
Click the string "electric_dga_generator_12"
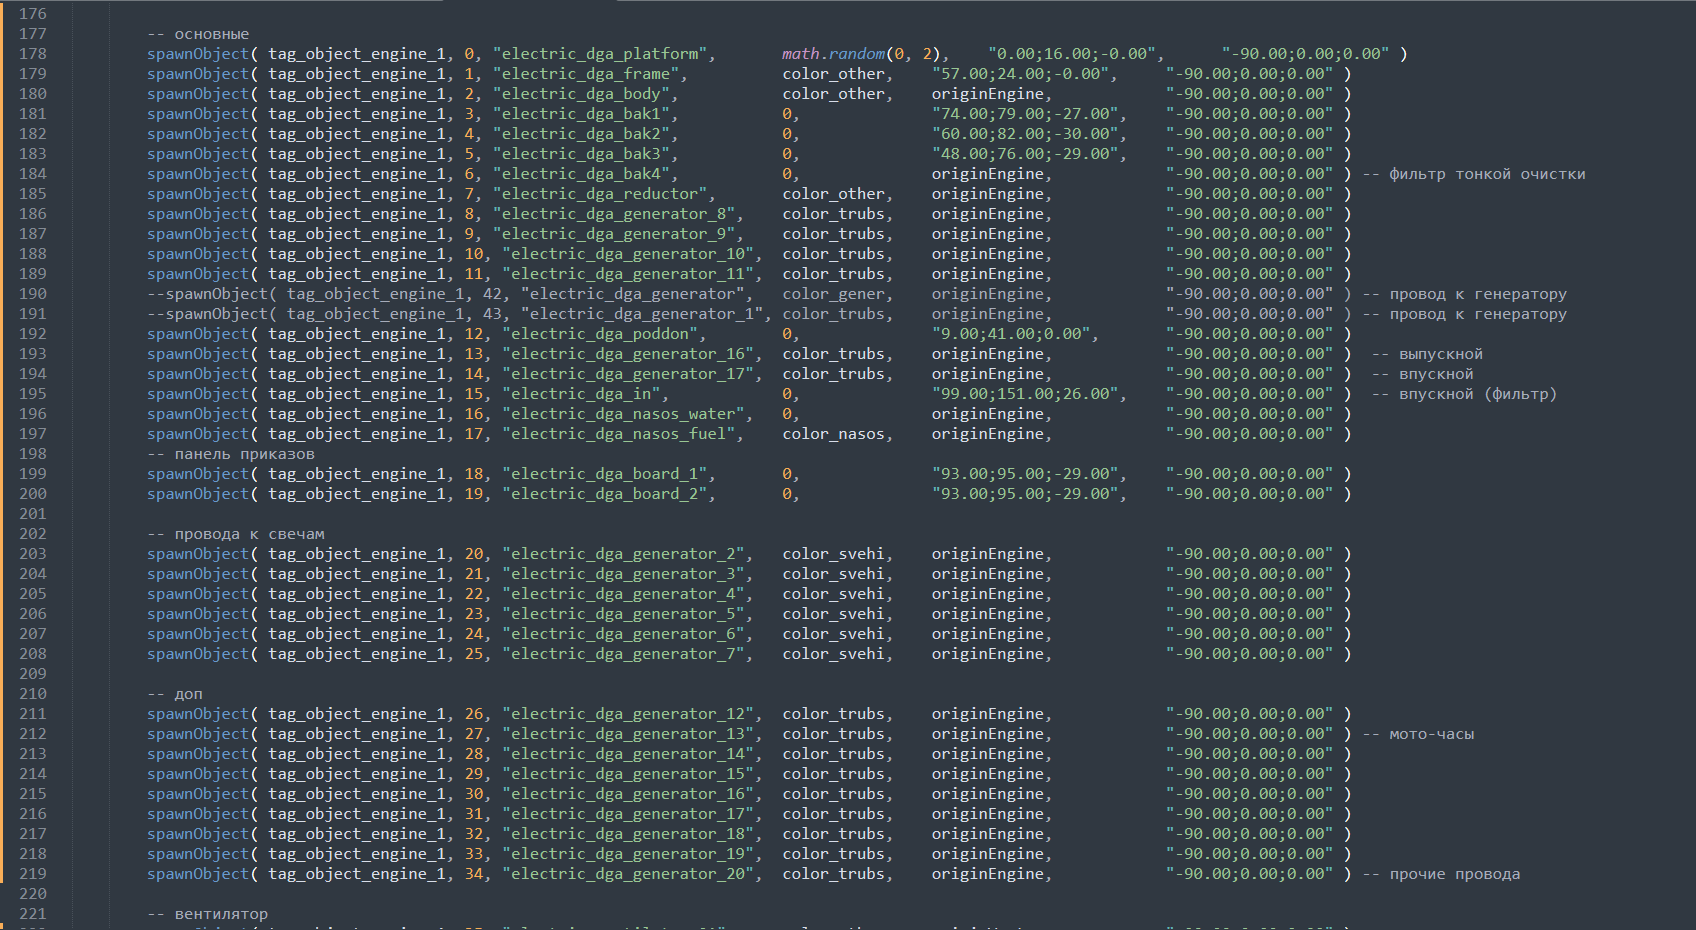pos(628,714)
